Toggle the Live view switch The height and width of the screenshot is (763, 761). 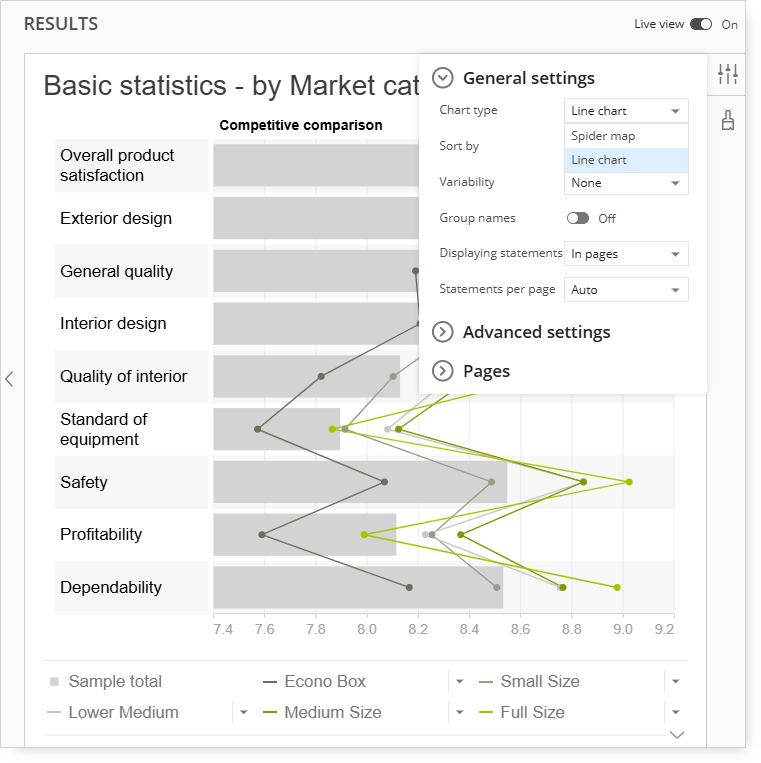tap(701, 24)
